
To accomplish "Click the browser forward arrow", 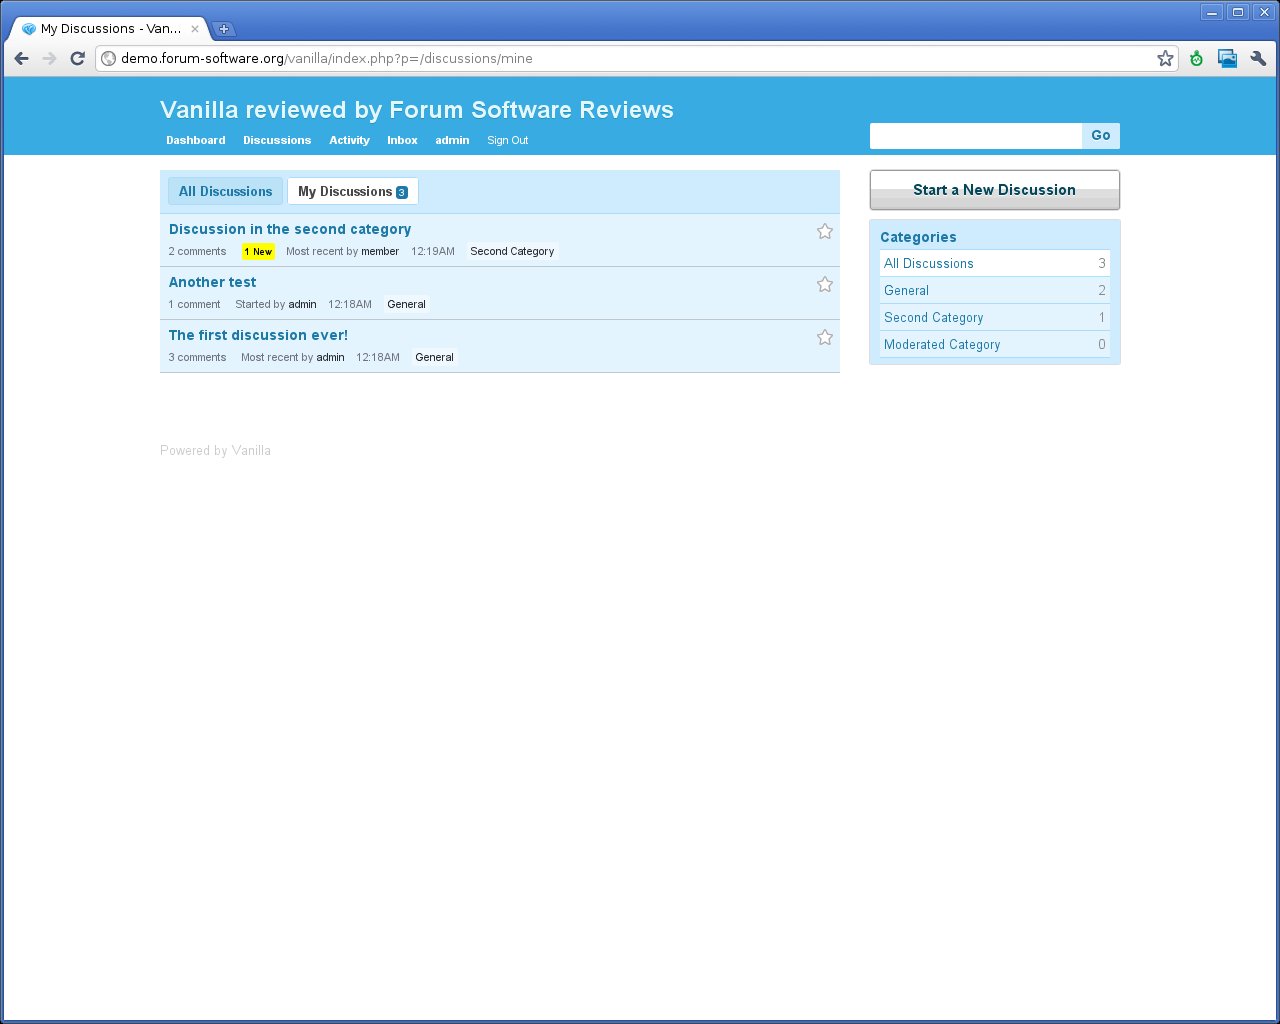I will pyautogui.click(x=49, y=58).
